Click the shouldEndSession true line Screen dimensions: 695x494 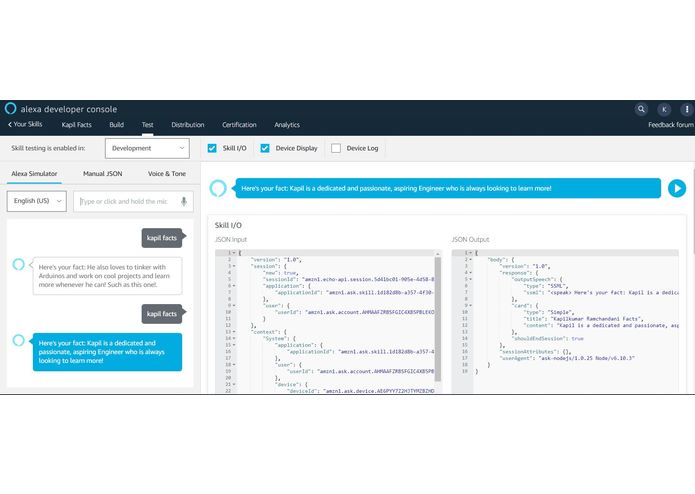click(x=547, y=338)
